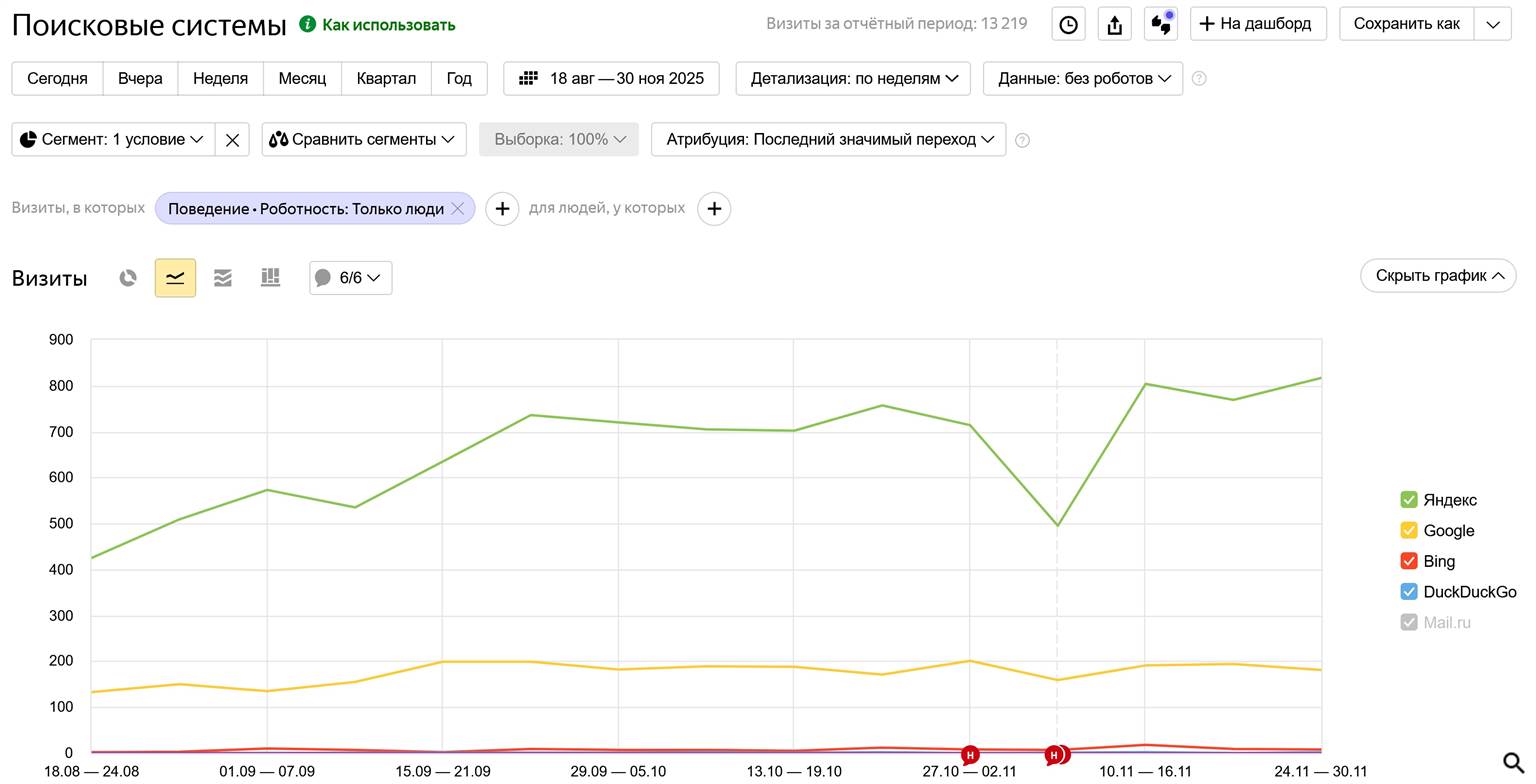
Task: Open the Как использовать help link
Action: (x=387, y=25)
